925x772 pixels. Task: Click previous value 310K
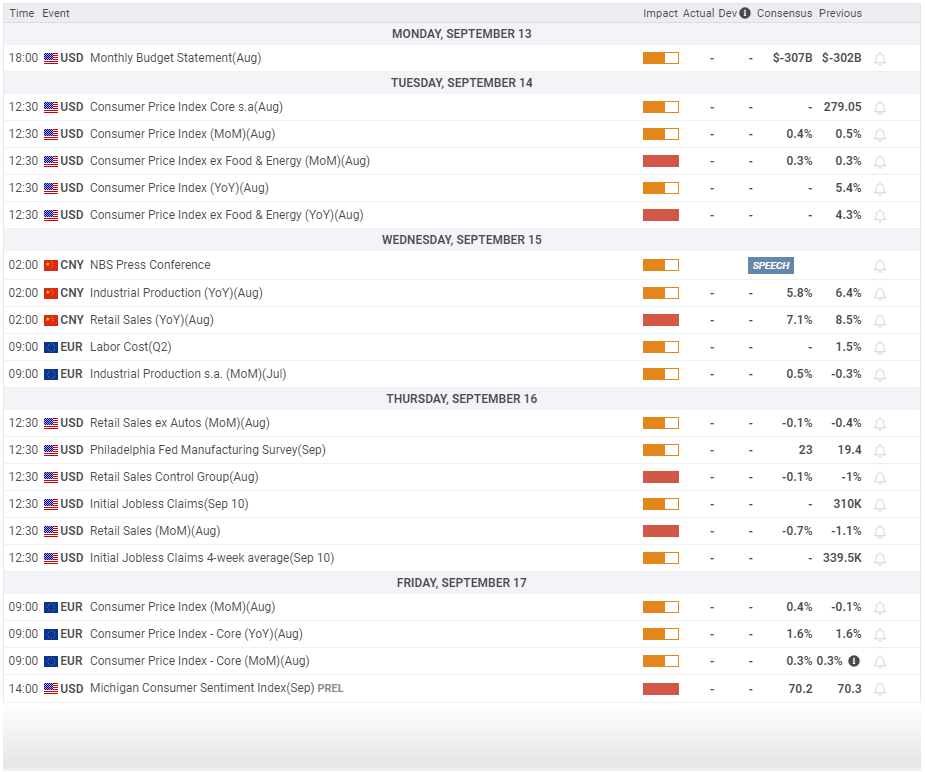[x=847, y=504]
